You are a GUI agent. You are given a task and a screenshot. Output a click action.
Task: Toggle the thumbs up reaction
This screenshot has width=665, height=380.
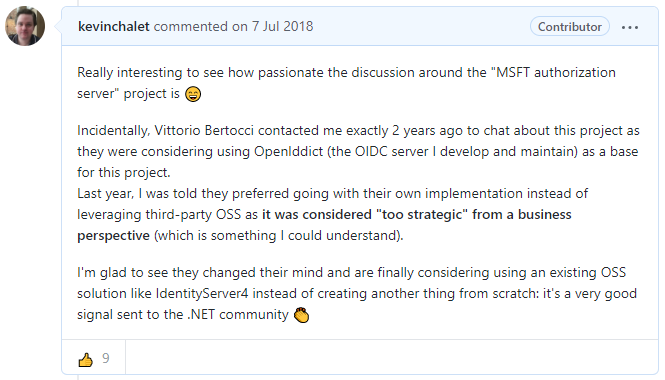86,359
